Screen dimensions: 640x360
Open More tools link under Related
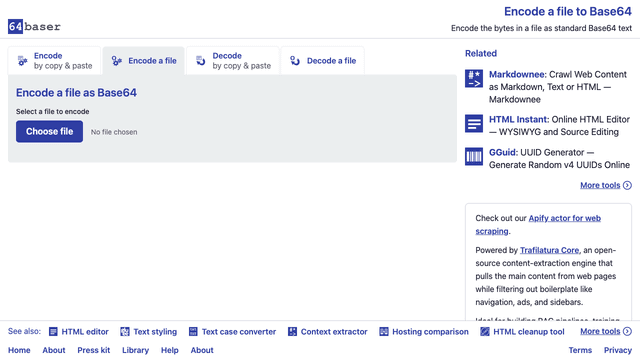[600, 185]
